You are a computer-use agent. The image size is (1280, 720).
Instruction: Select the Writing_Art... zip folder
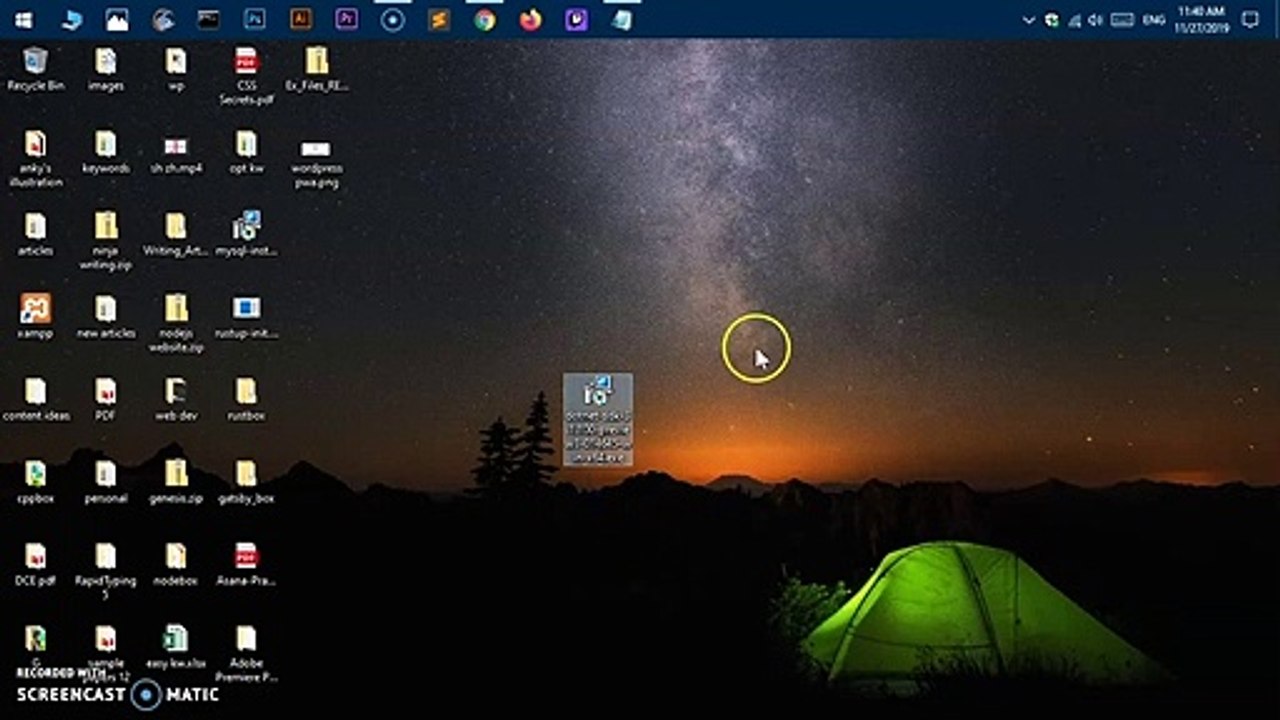tap(176, 235)
